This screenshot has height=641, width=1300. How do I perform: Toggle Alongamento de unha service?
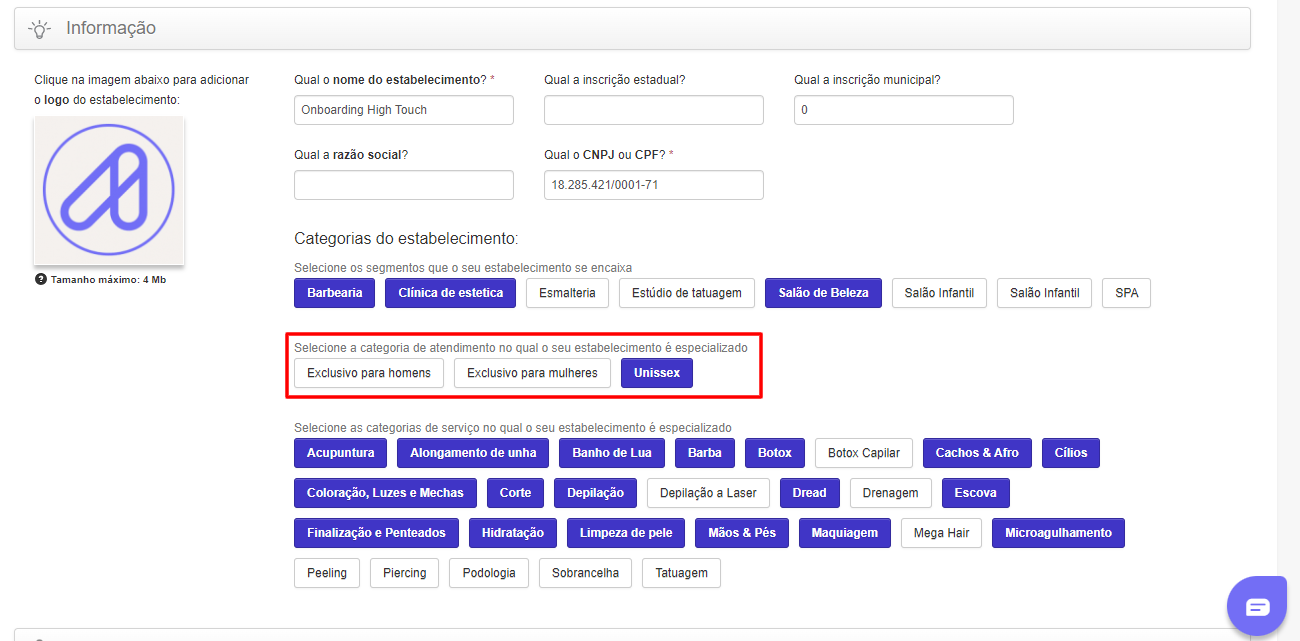click(x=473, y=453)
